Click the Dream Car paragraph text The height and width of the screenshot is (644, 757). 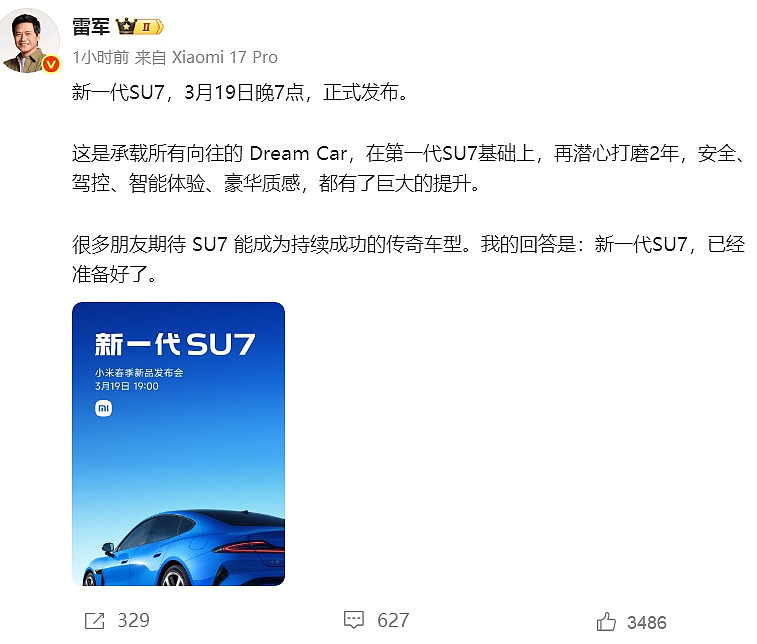408,168
